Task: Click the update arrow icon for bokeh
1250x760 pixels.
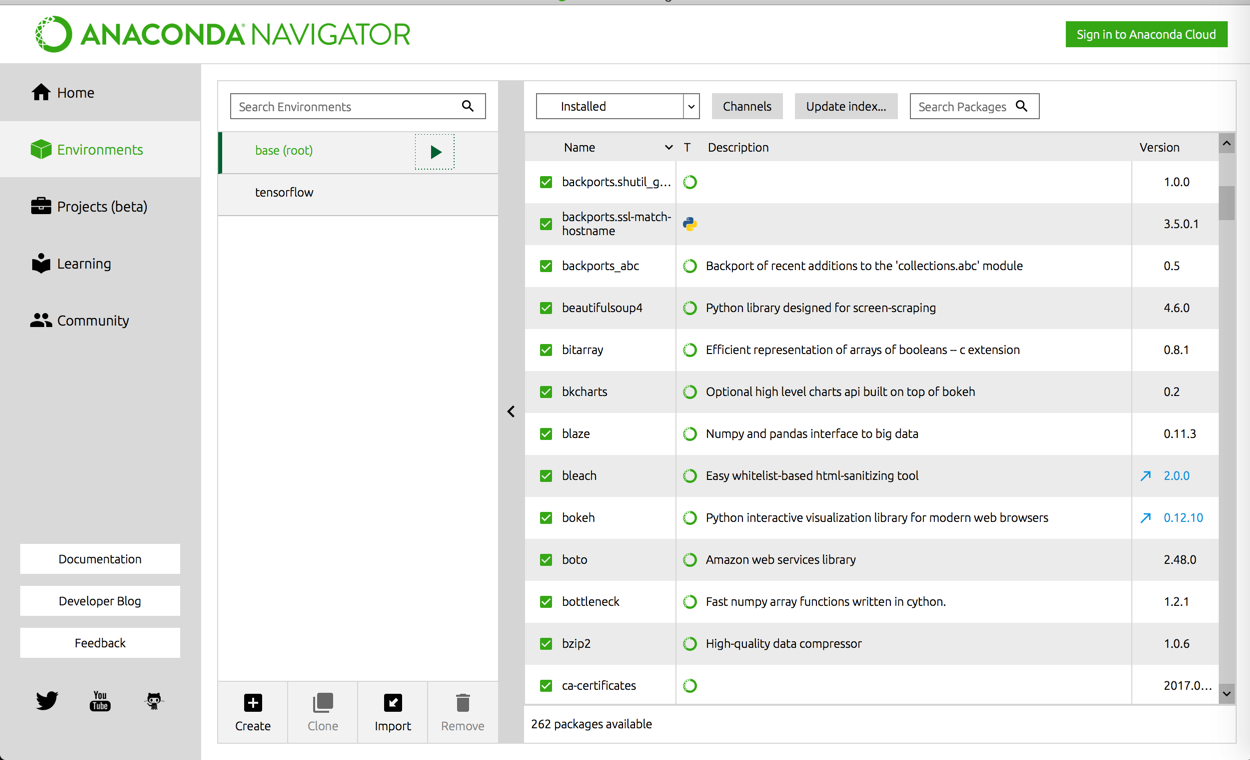Action: point(1146,518)
